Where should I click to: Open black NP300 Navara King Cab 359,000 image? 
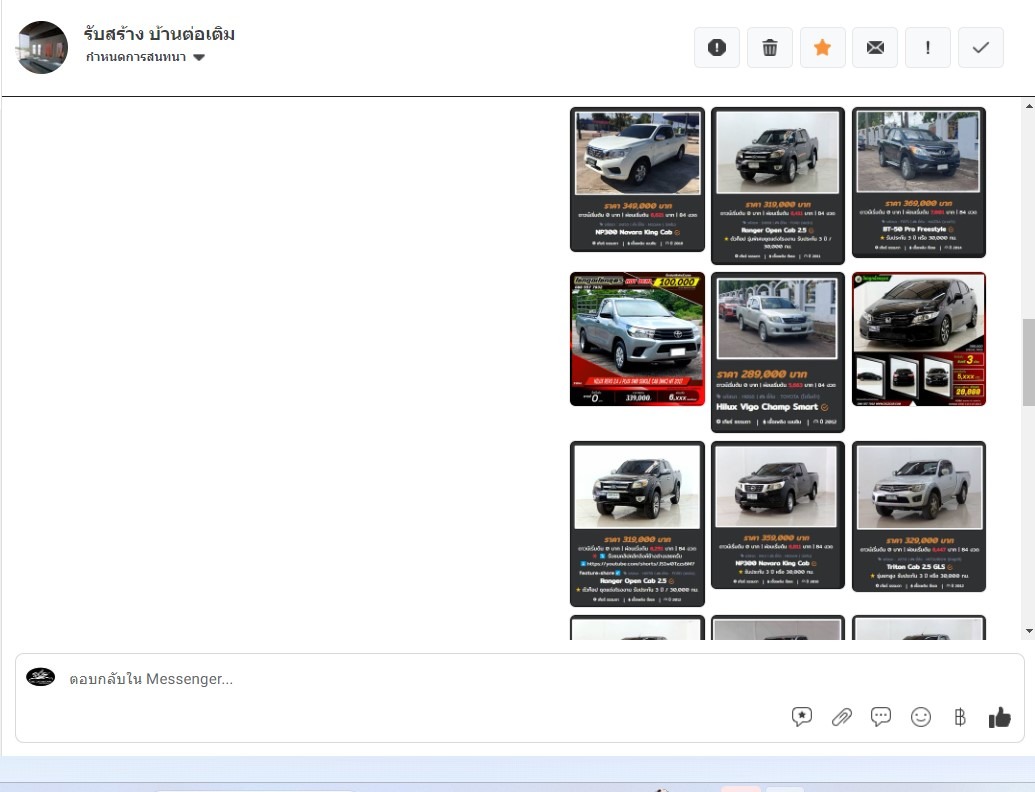[778, 515]
